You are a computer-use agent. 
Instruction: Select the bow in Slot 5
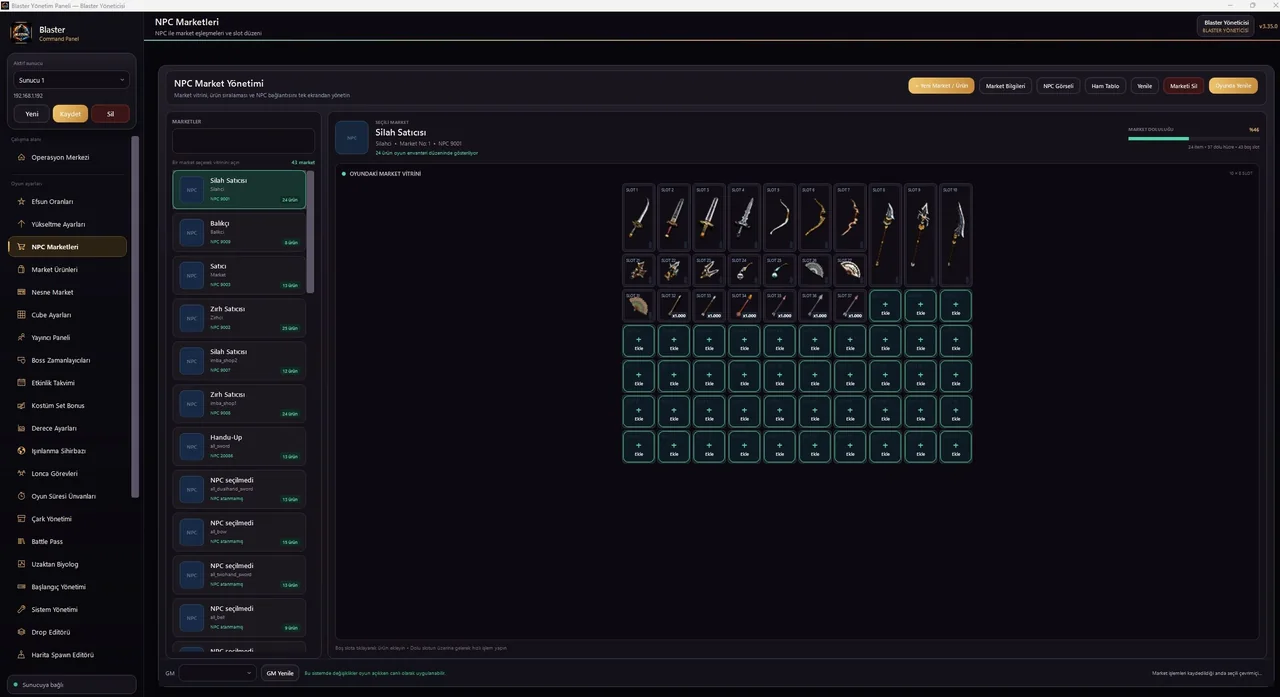point(780,217)
